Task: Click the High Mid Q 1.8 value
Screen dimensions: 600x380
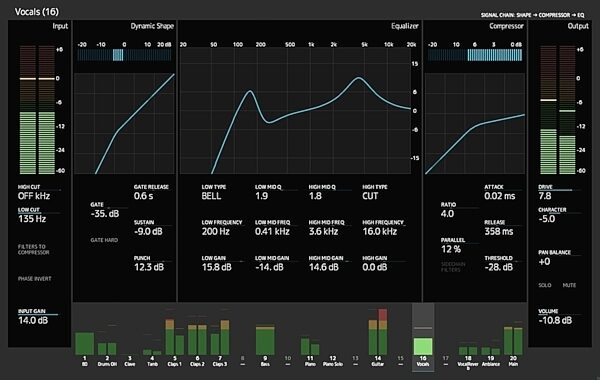Action: pos(315,196)
